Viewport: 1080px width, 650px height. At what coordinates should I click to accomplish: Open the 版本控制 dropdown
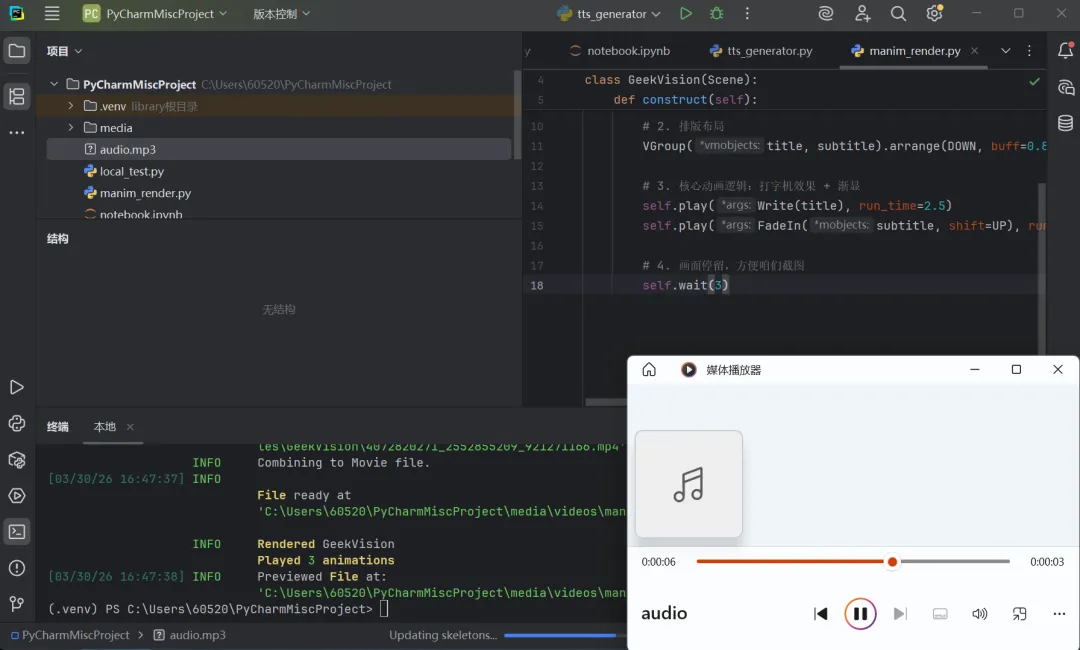click(x=281, y=13)
